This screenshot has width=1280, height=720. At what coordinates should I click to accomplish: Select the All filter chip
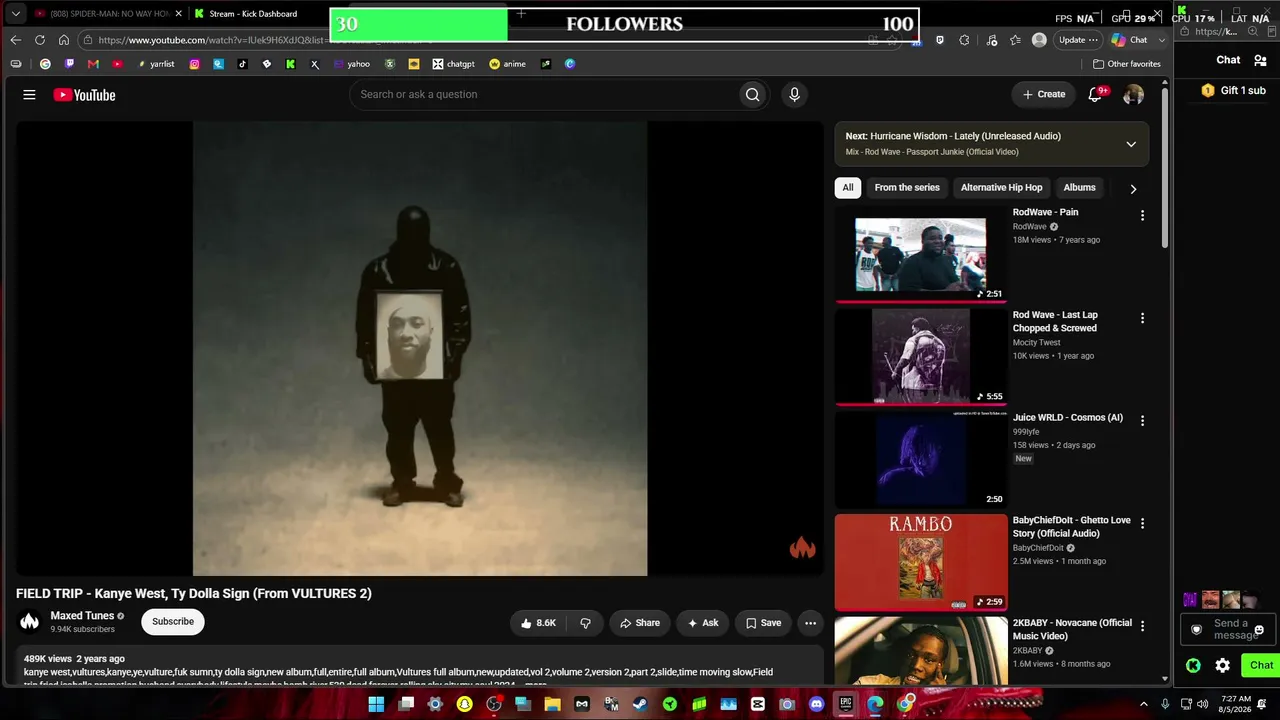(x=848, y=188)
